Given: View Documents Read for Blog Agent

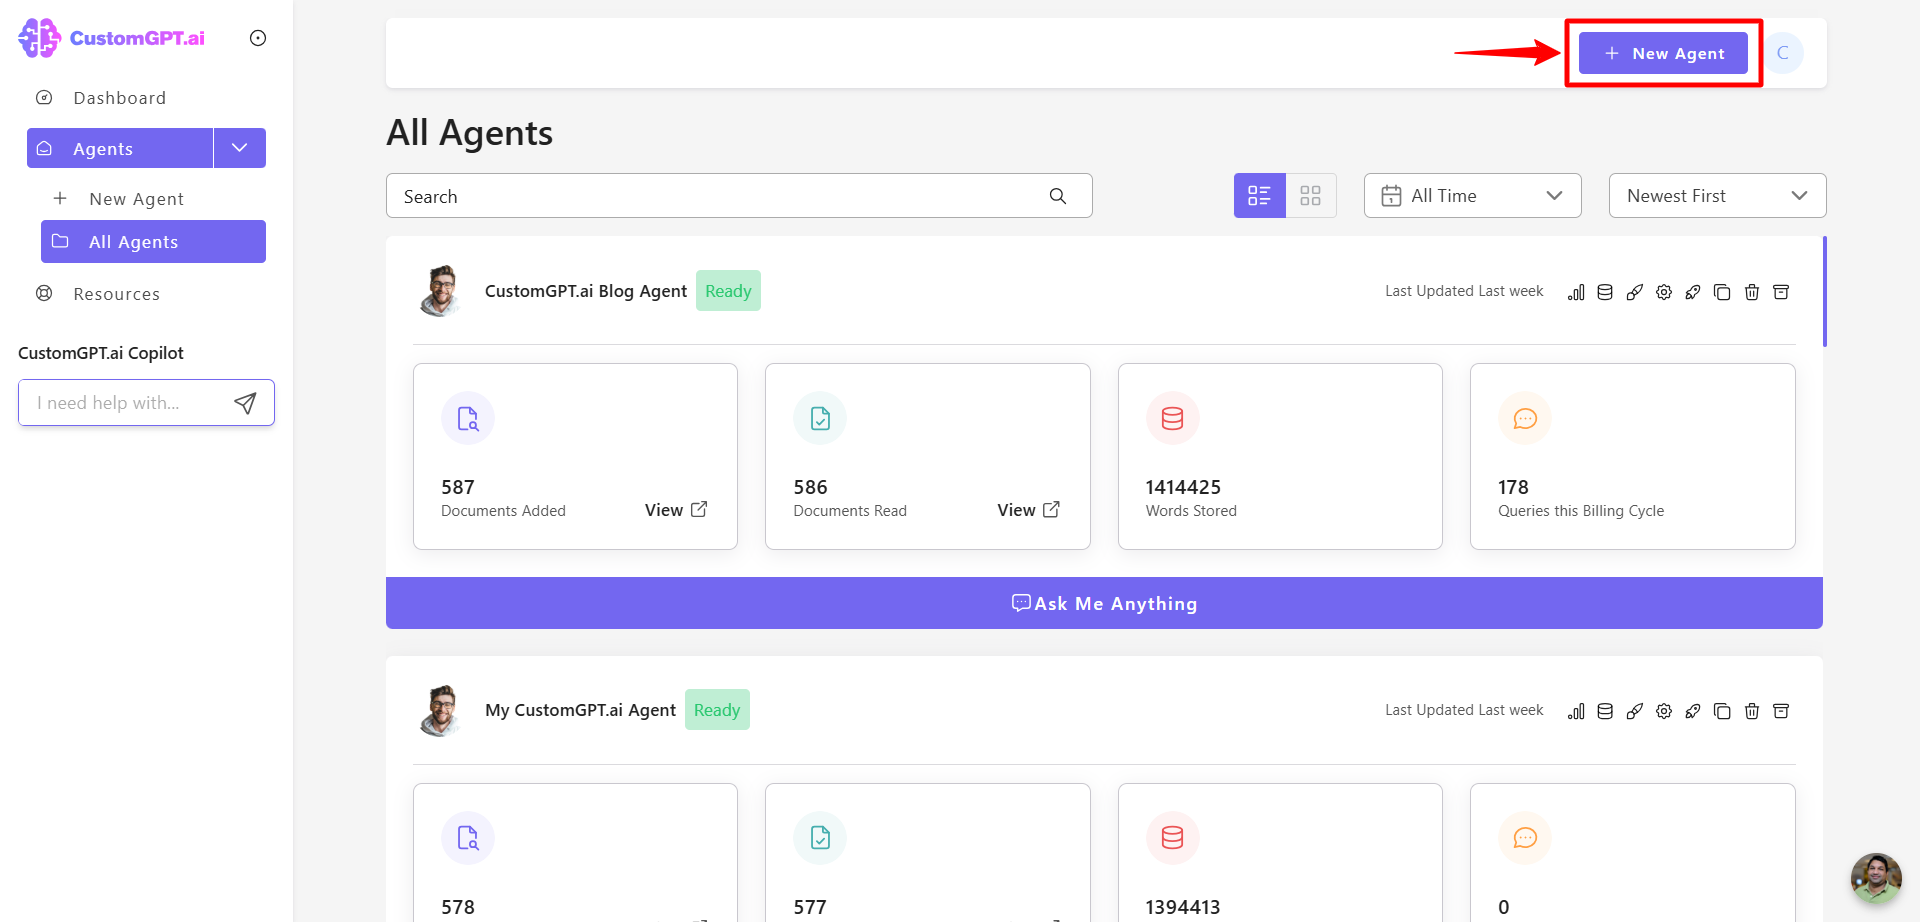Looking at the screenshot, I should (1028, 510).
